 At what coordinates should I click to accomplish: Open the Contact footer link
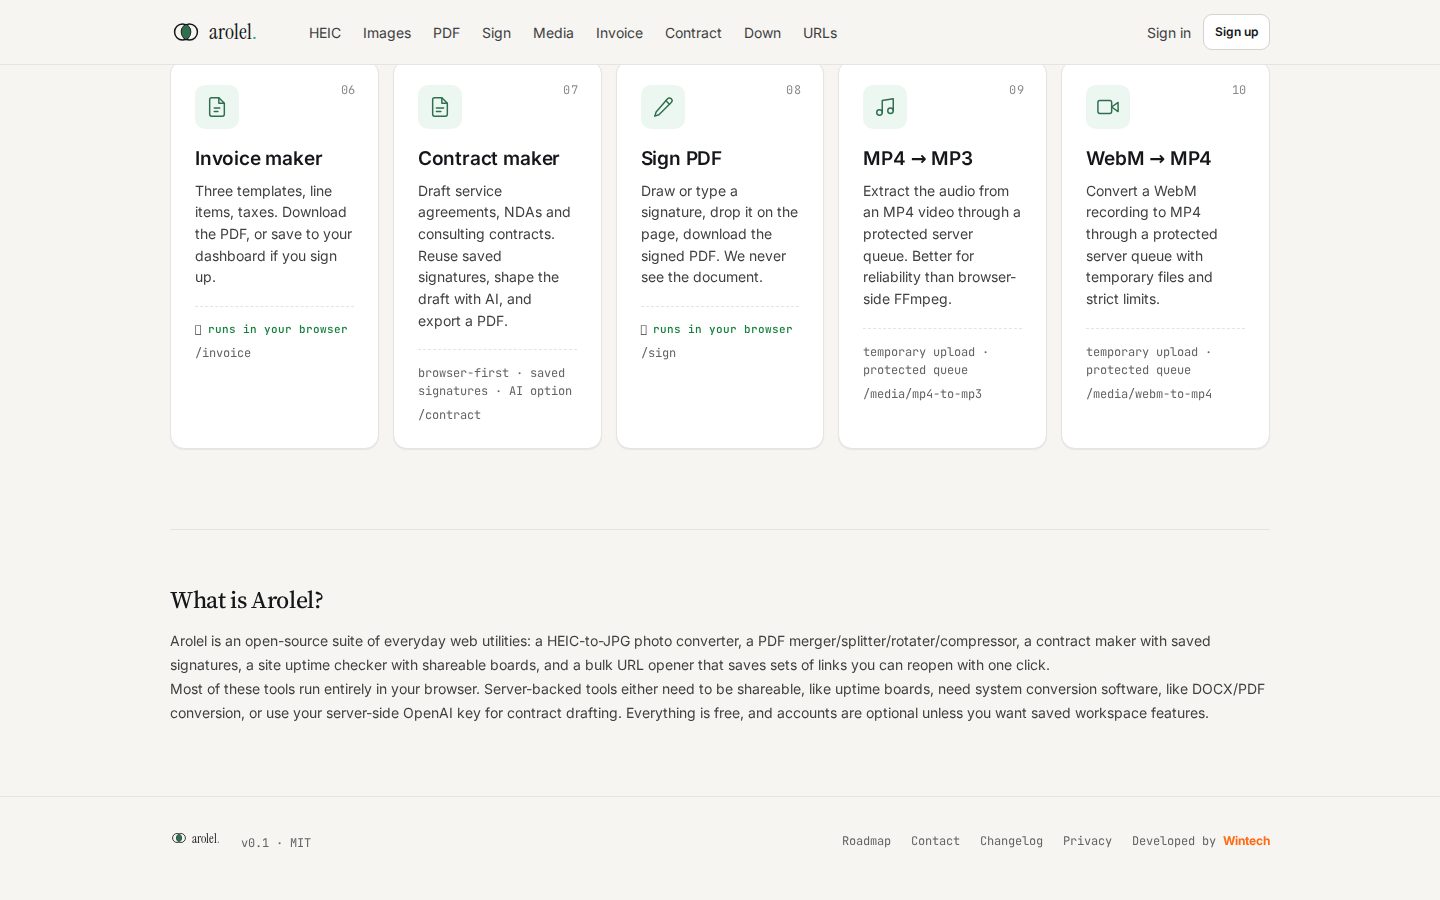click(x=935, y=841)
